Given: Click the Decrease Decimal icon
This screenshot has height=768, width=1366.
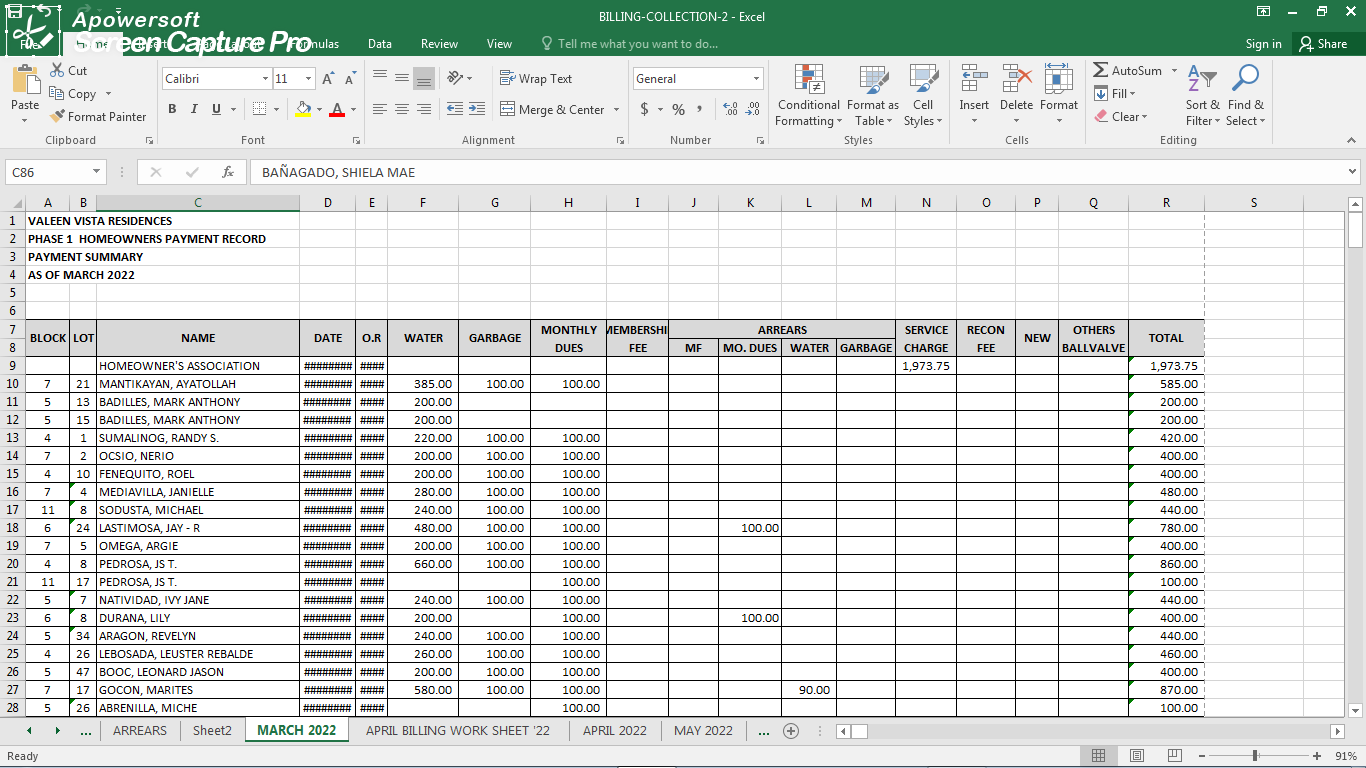Looking at the screenshot, I should [752, 109].
